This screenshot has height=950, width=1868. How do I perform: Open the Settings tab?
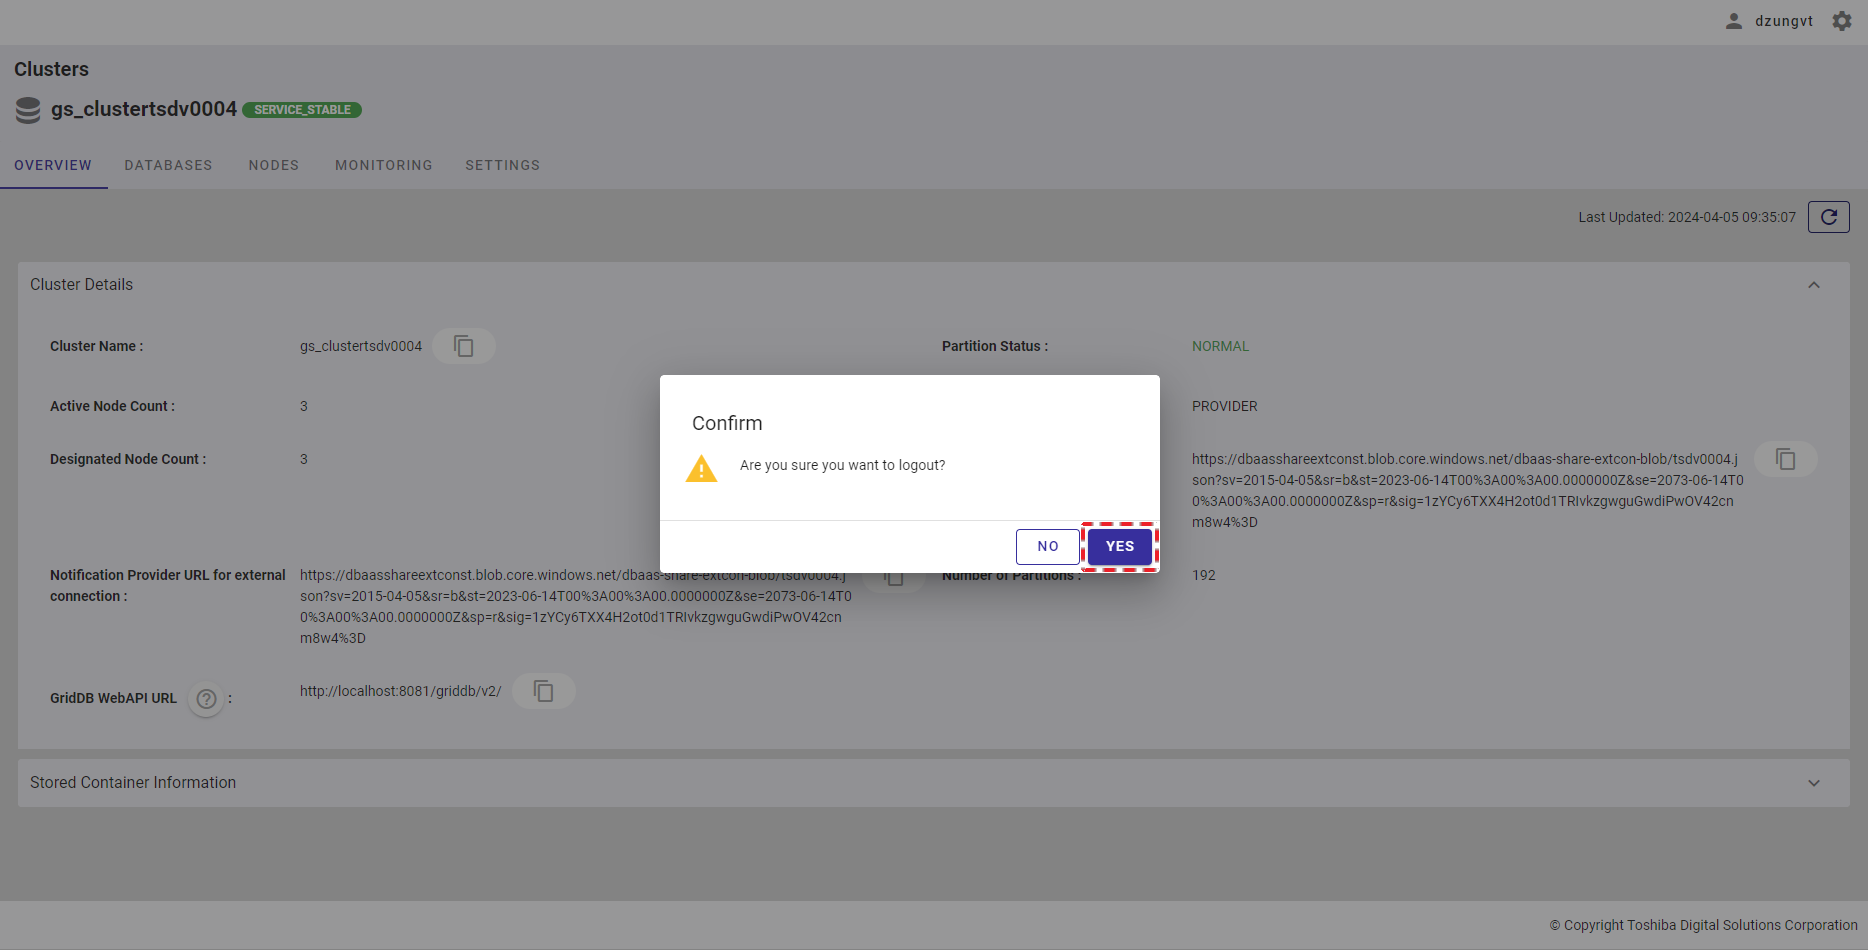(502, 166)
